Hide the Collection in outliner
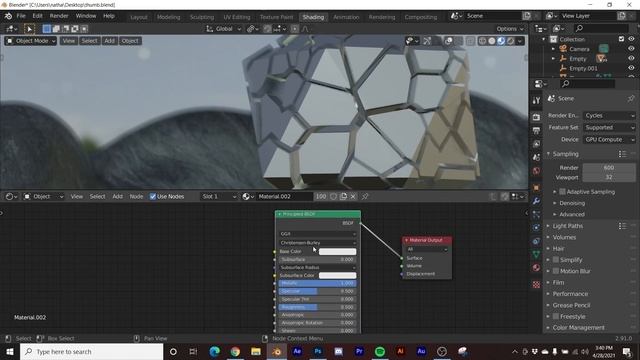Image resolution: width=640 pixels, height=360 pixels. (x=631, y=39)
